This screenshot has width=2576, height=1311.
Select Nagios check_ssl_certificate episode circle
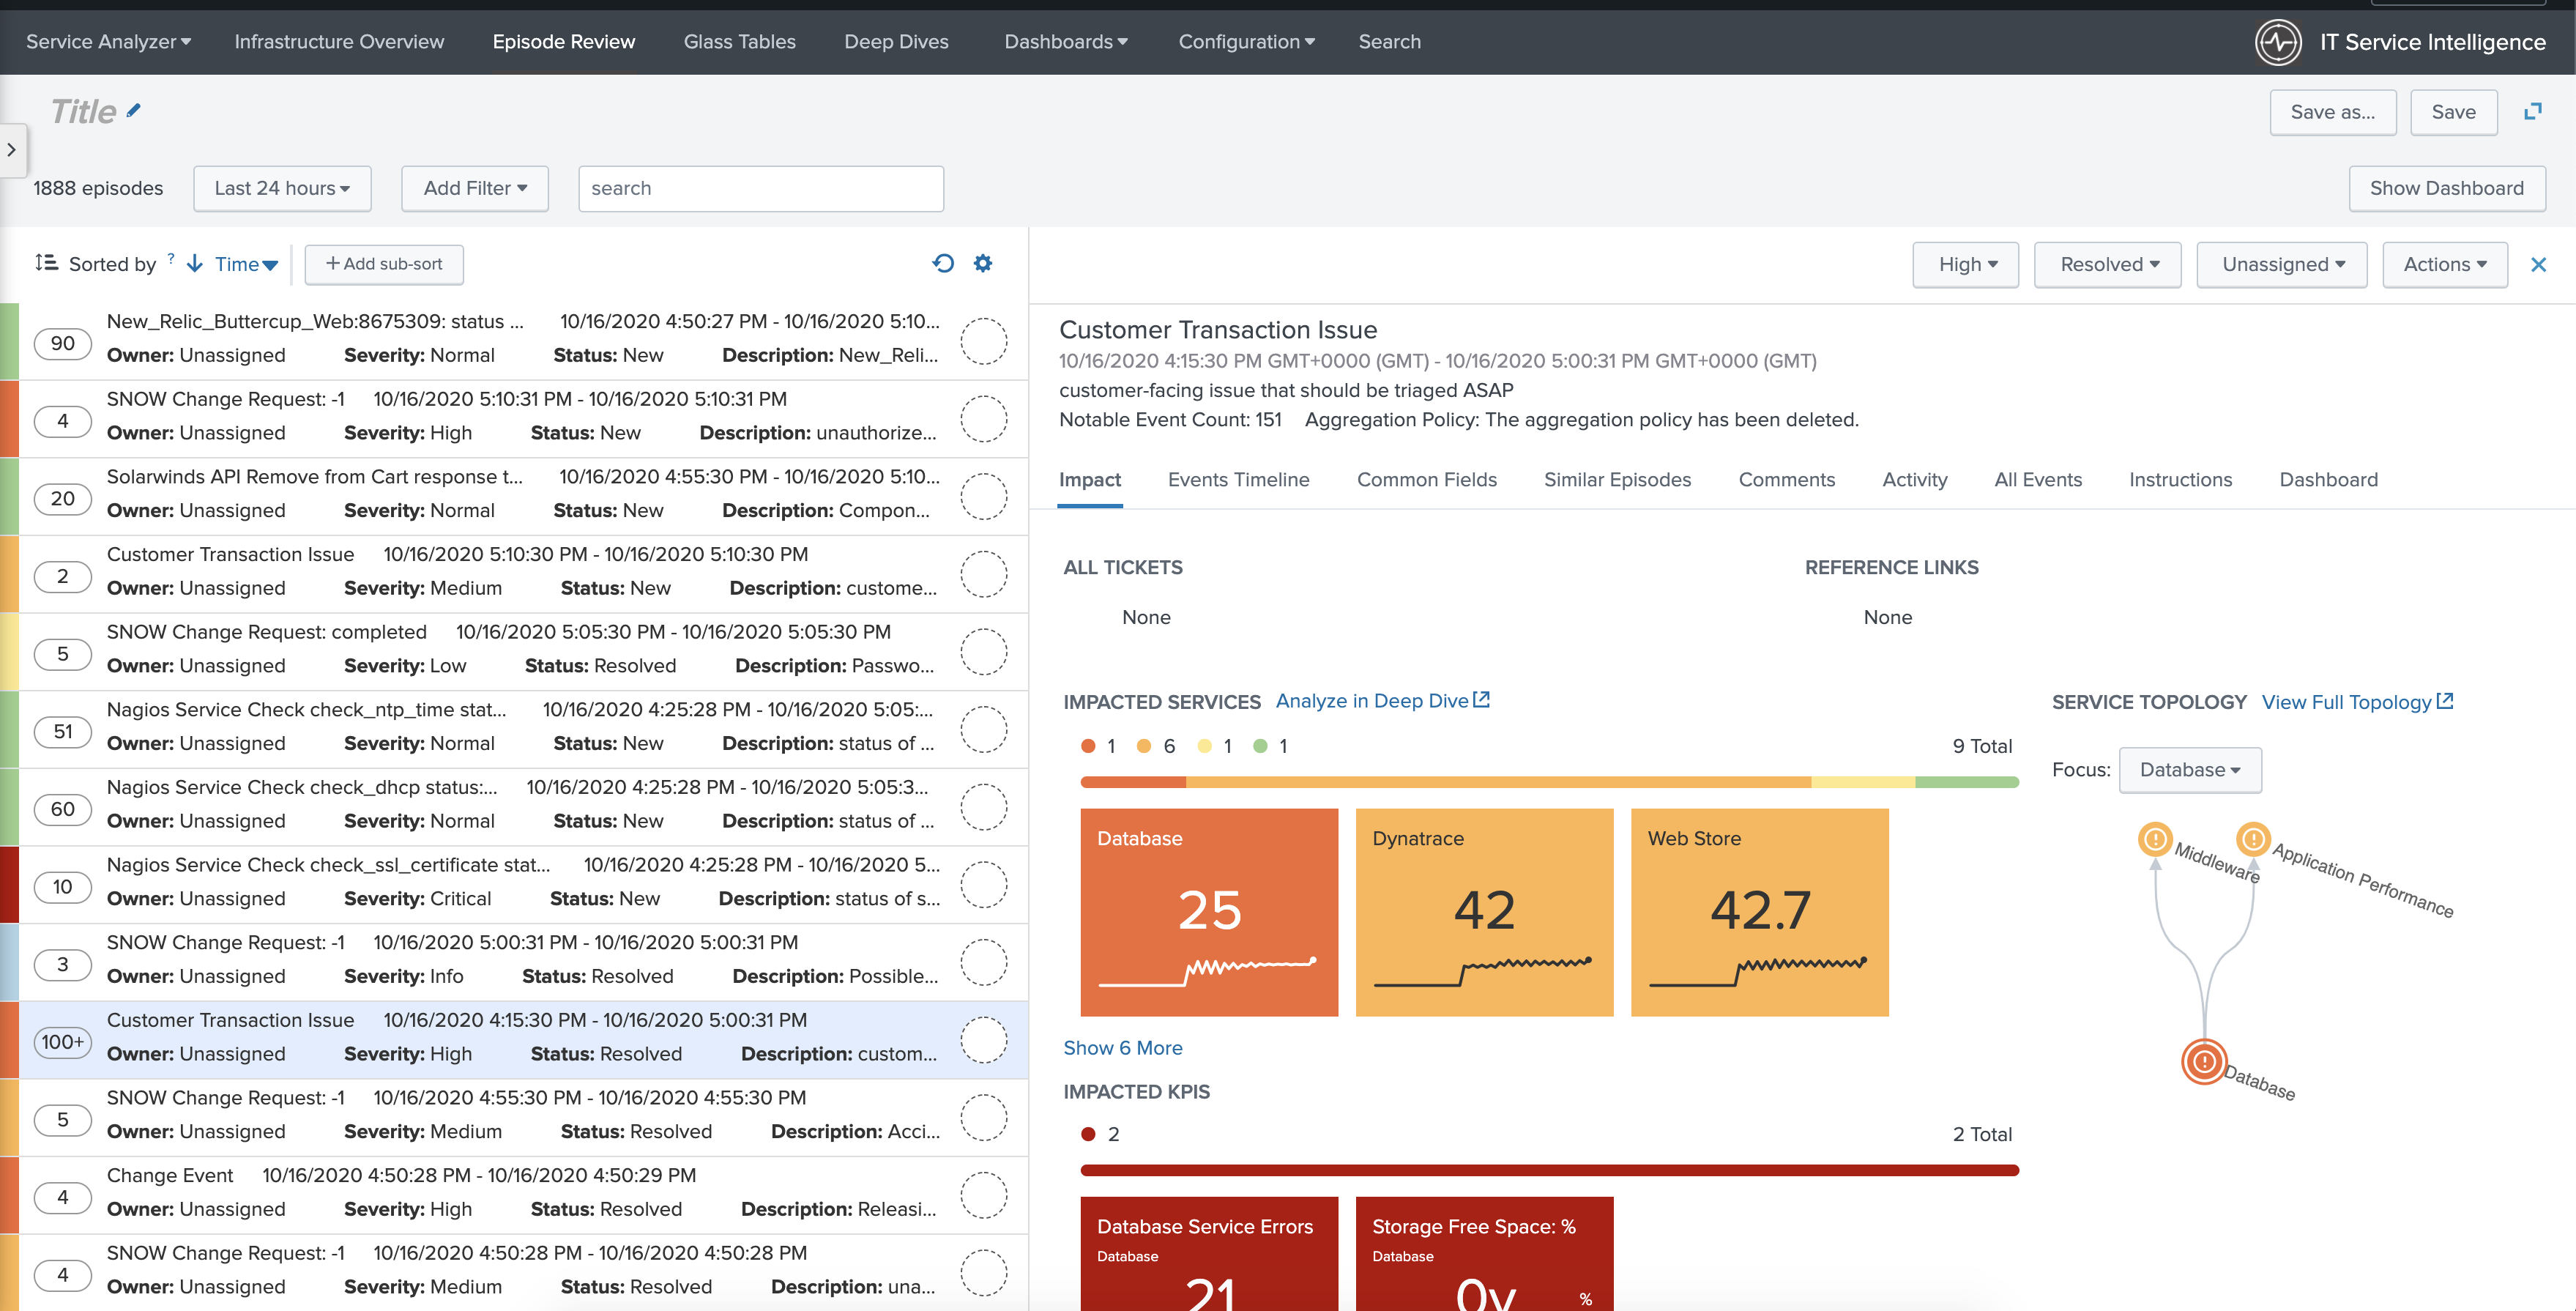(x=983, y=886)
